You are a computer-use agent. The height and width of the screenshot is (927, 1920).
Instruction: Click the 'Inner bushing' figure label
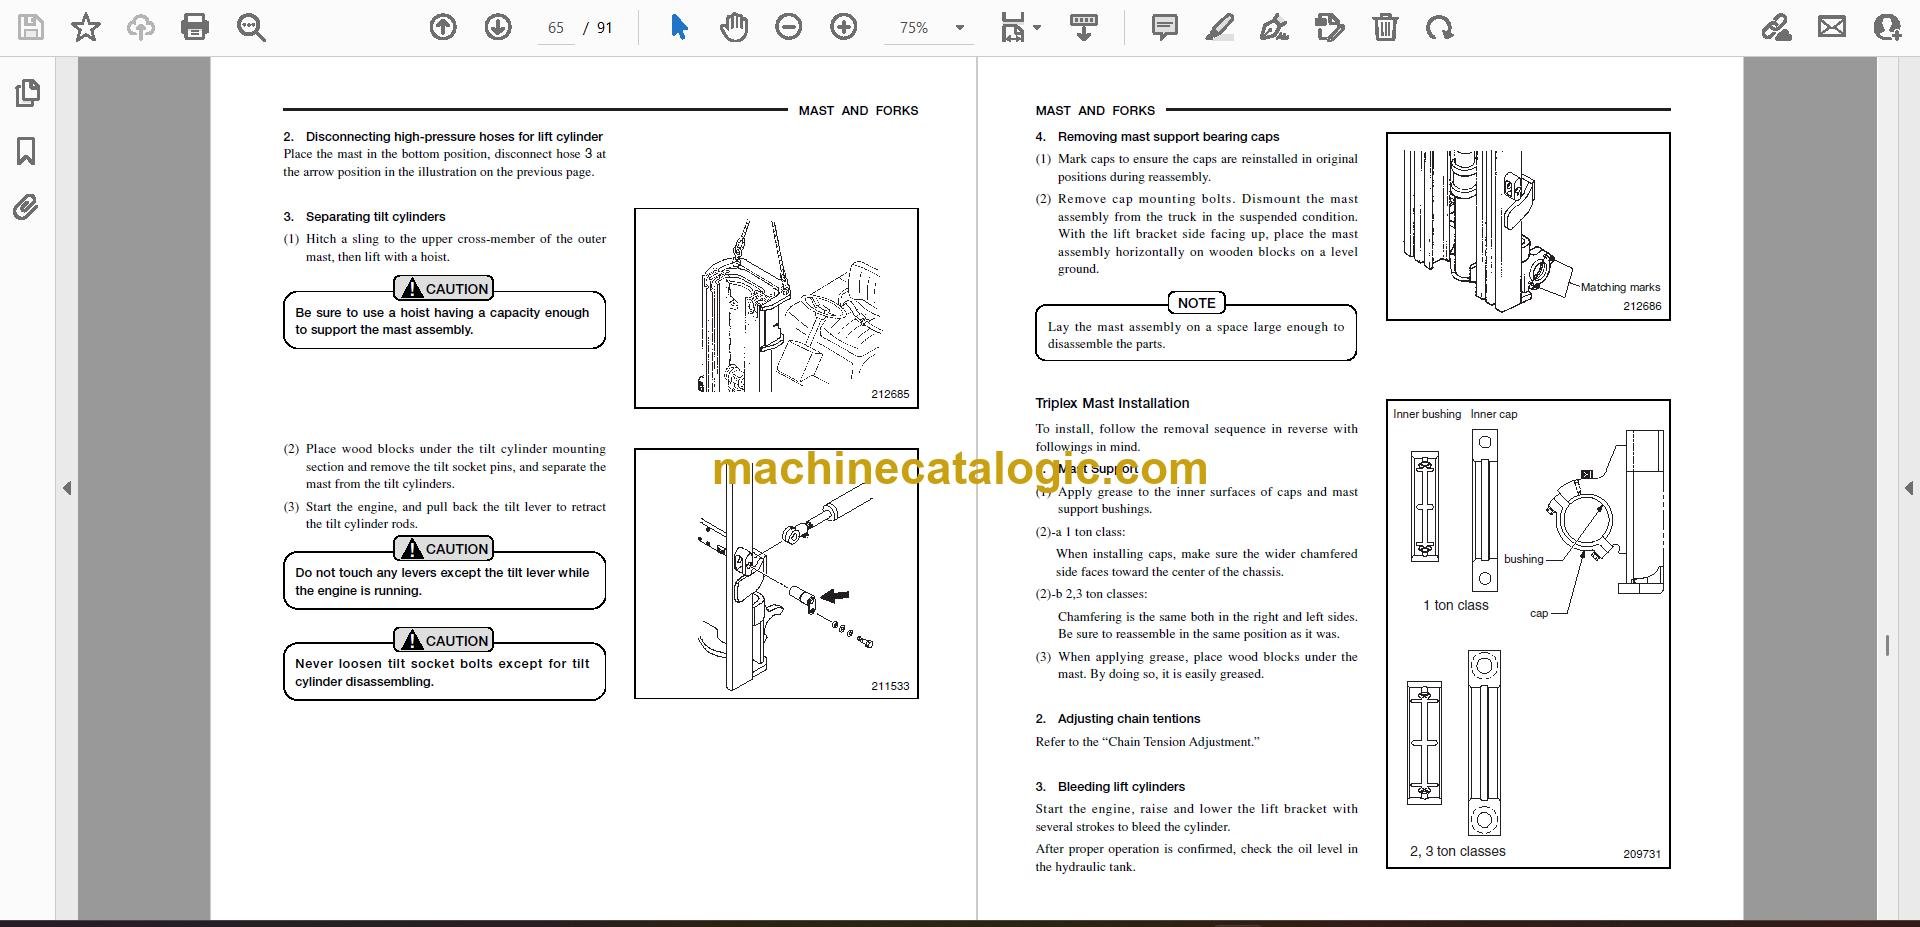pyautogui.click(x=1427, y=414)
